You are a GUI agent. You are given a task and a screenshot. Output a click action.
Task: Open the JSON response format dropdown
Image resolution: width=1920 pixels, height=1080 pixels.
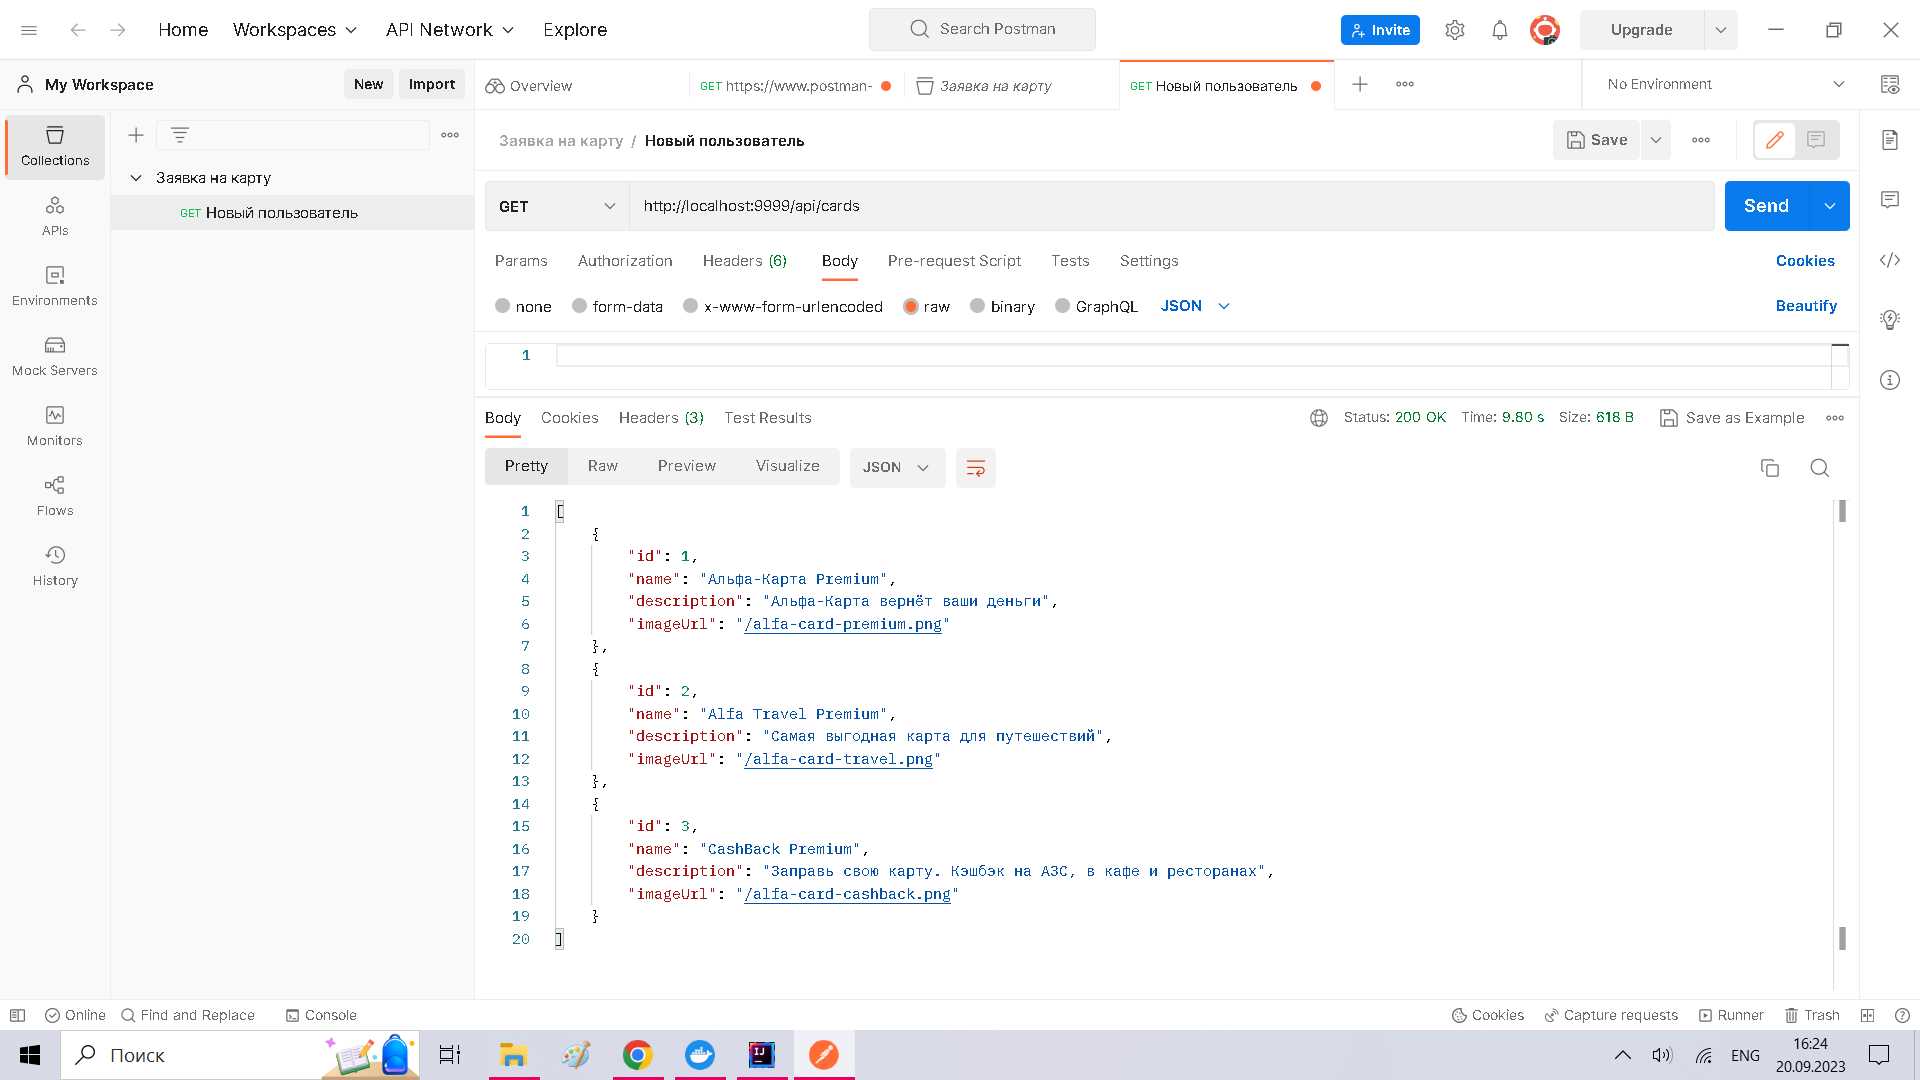click(x=897, y=467)
